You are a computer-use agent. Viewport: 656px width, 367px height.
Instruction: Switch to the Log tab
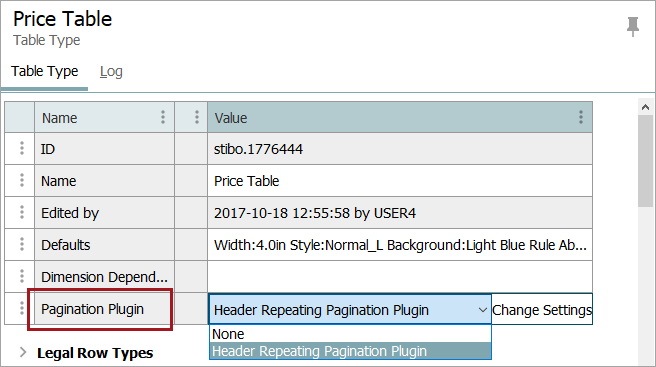pyautogui.click(x=111, y=72)
